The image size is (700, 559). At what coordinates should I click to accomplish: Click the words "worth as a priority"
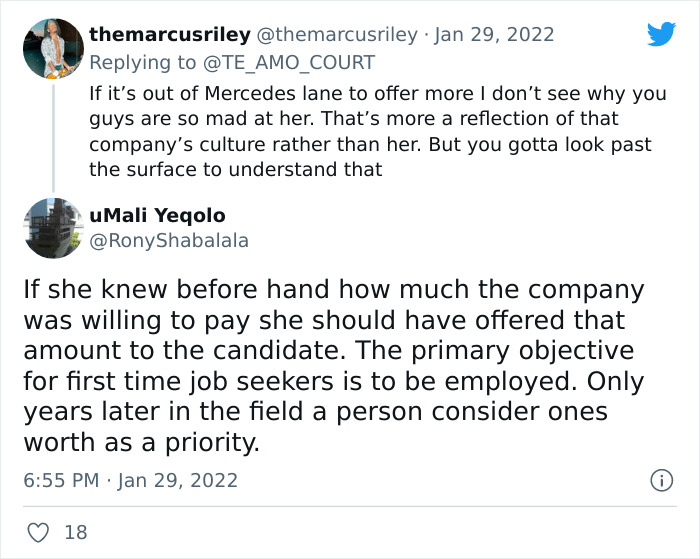[x=141, y=443]
